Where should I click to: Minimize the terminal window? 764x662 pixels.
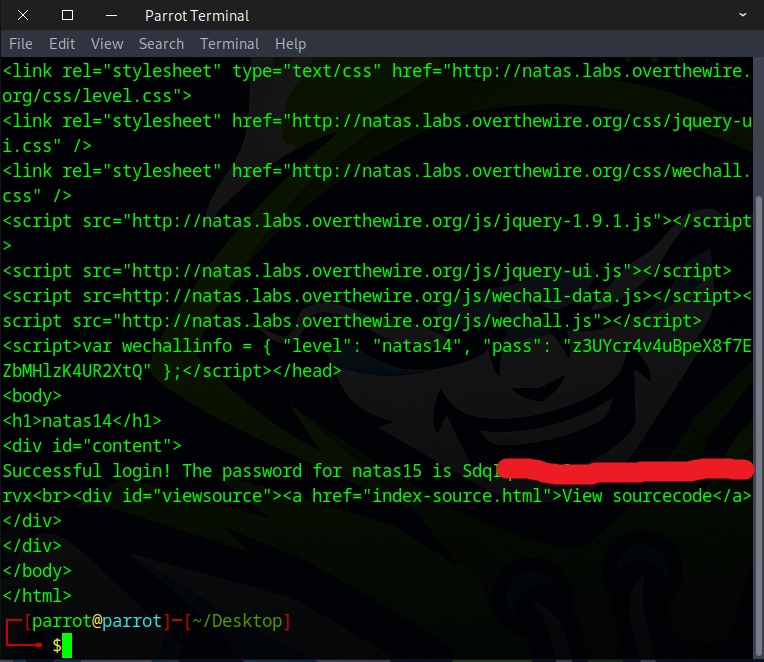[111, 15]
